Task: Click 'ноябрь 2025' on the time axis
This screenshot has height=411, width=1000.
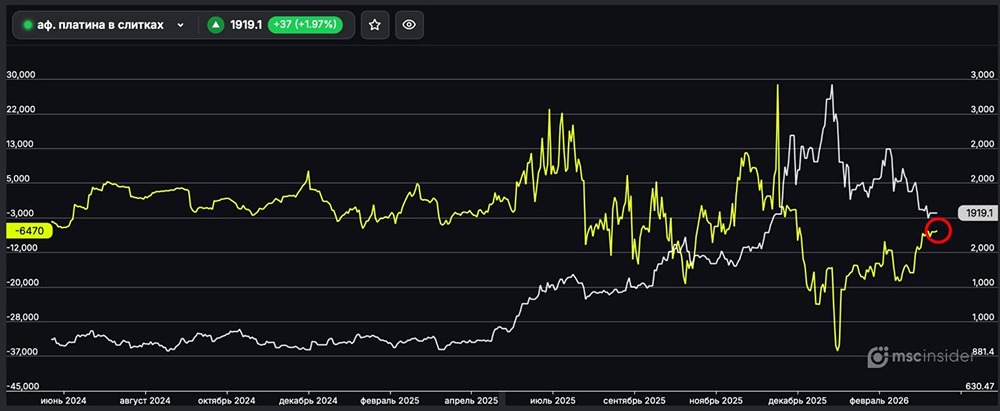Action: 717,400
